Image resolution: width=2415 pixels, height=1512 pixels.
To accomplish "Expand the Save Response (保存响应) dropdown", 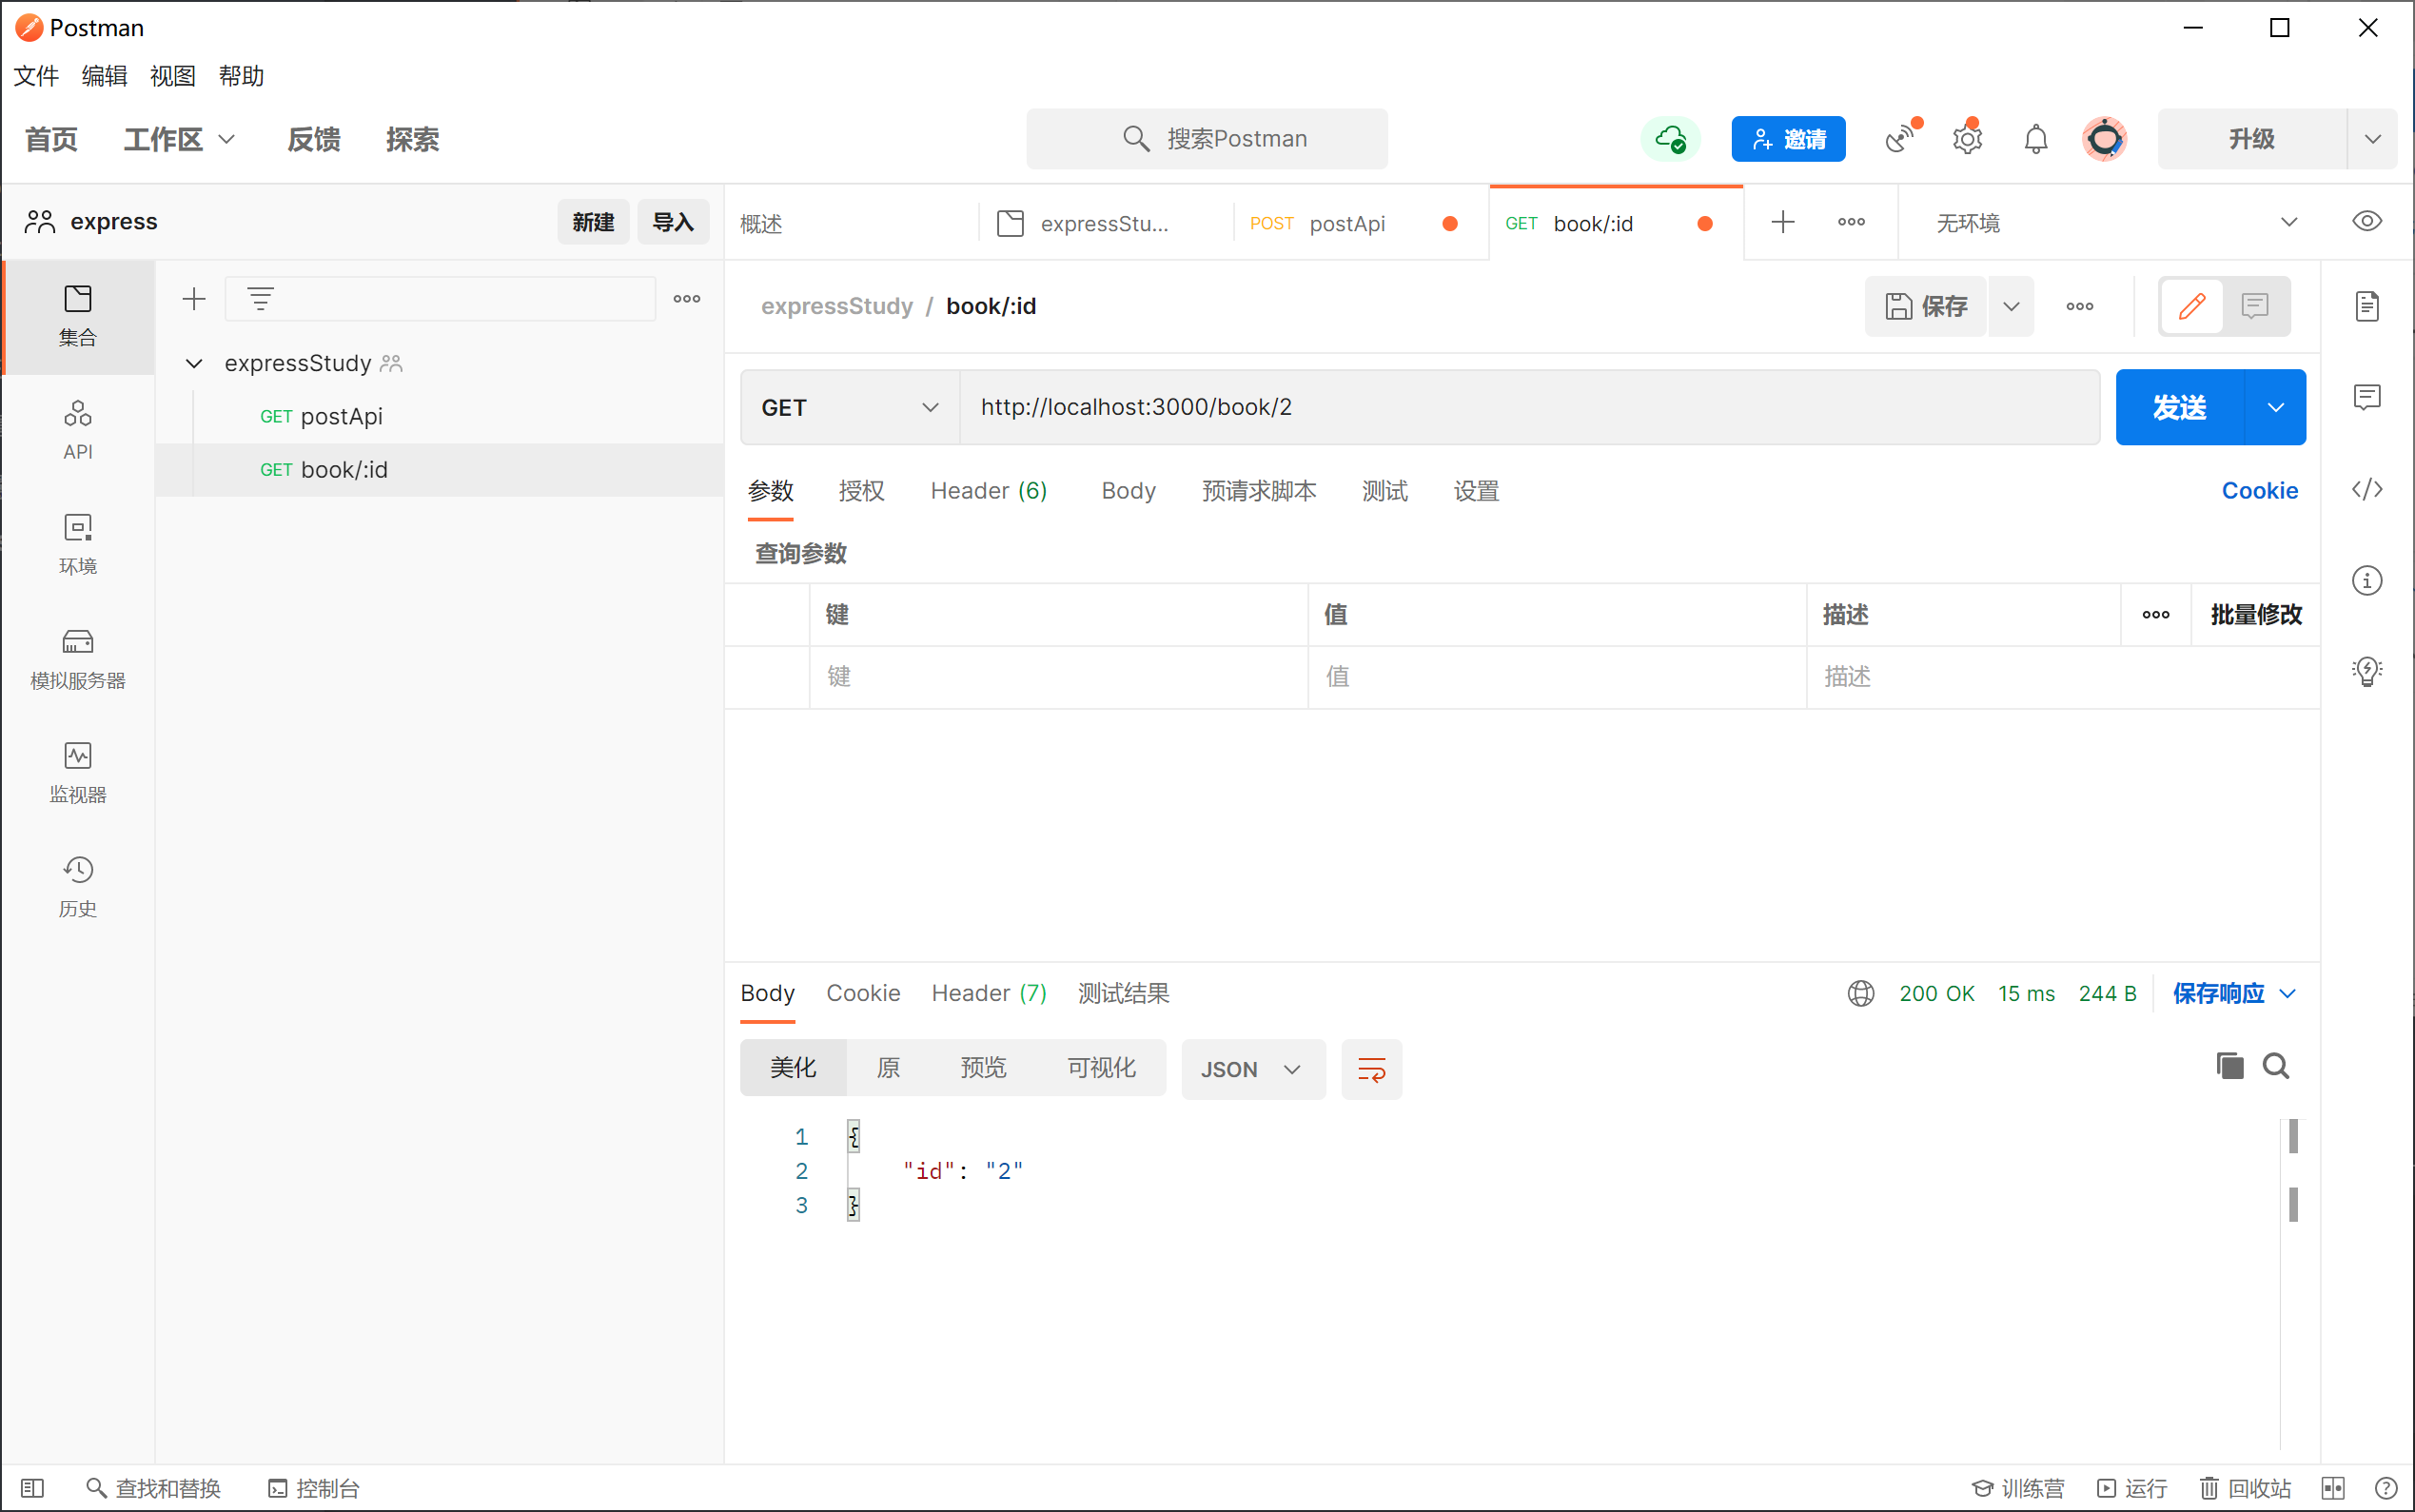I will click(x=2234, y=993).
